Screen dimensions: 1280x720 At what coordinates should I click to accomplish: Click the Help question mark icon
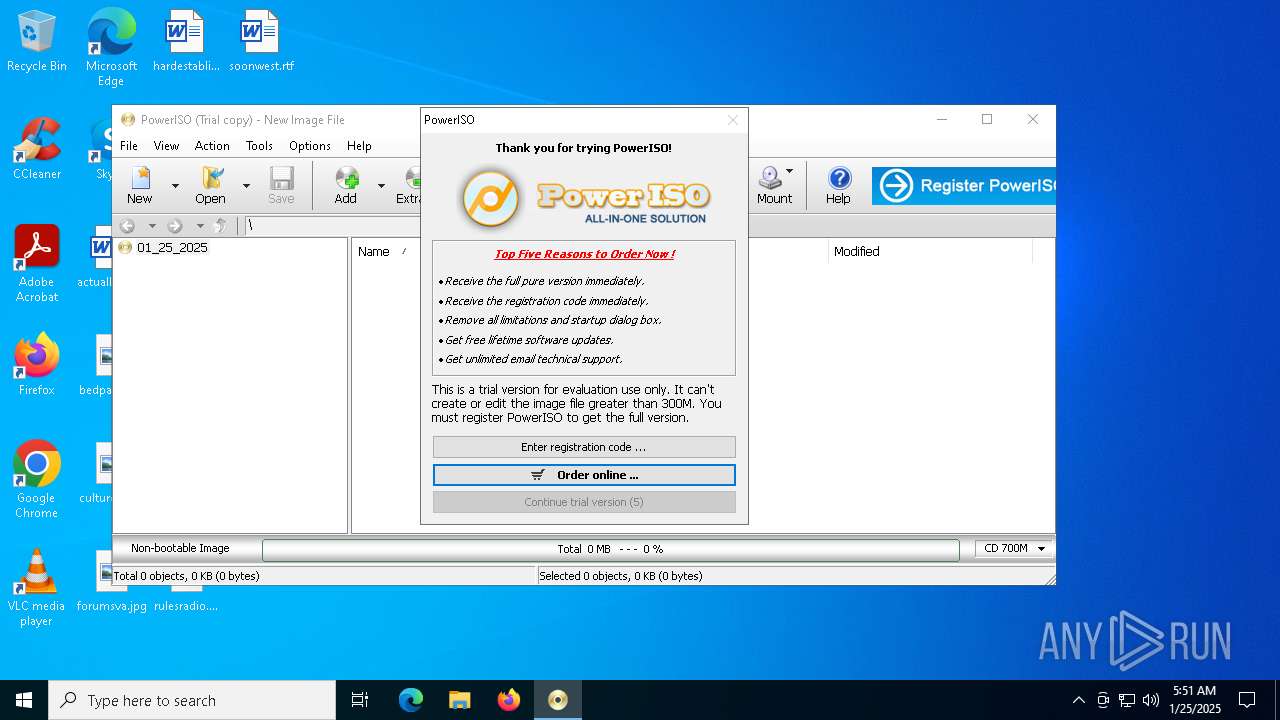click(x=839, y=185)
